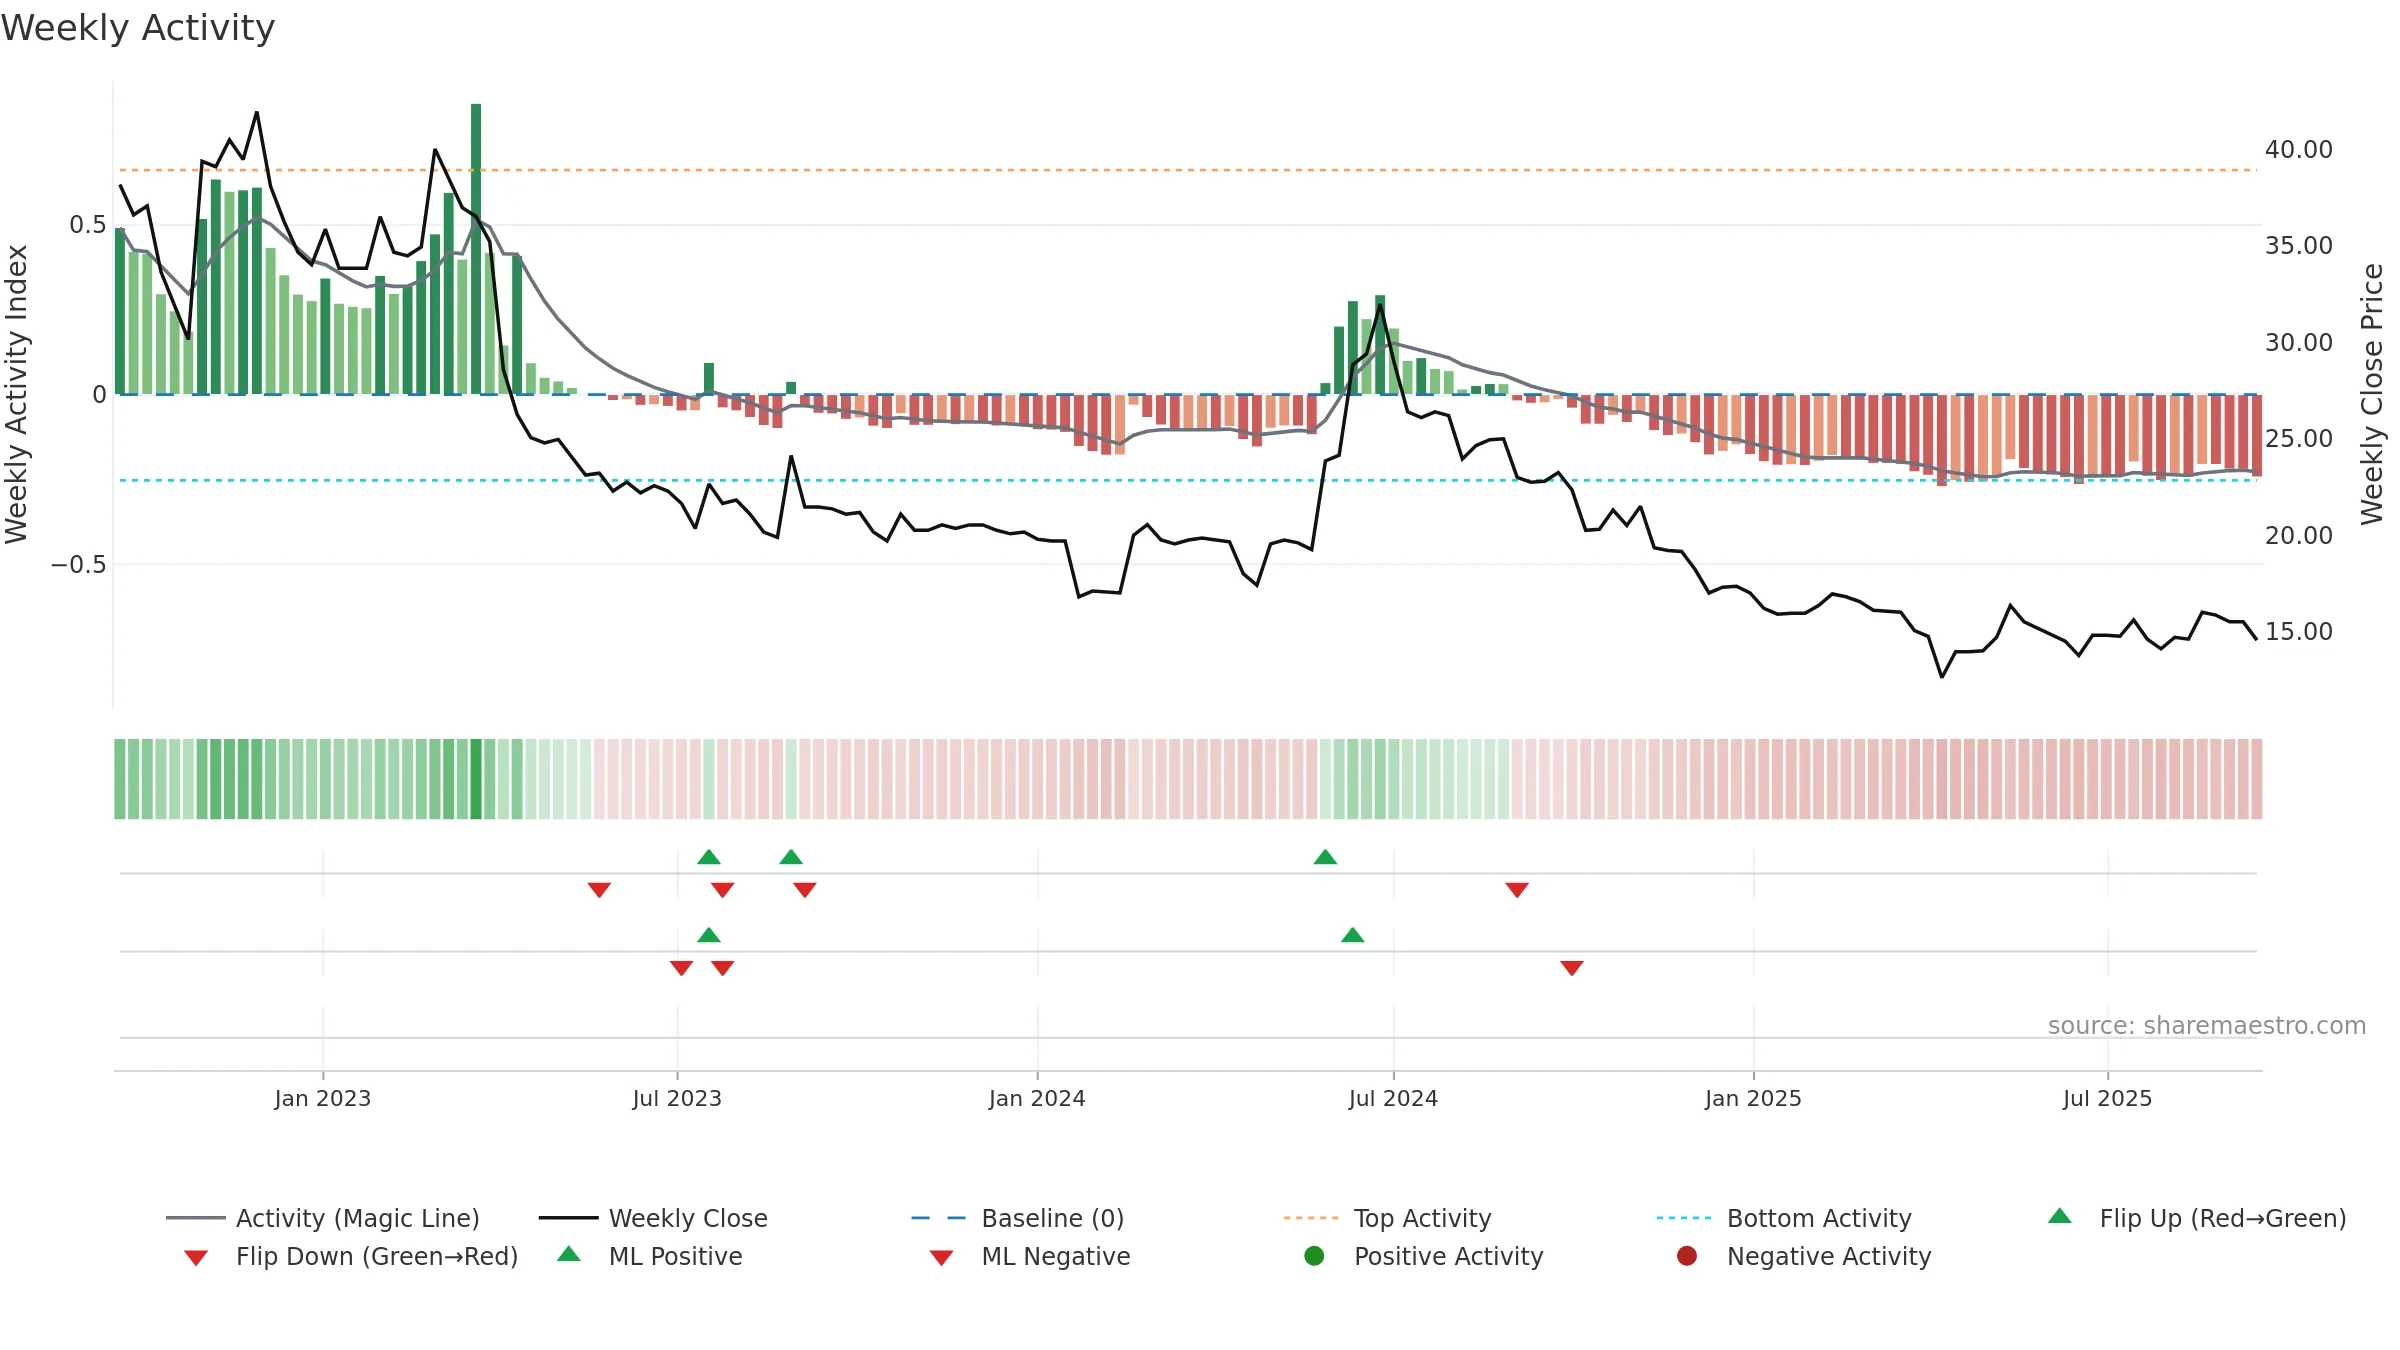Click the tallest dark green activity bar
Image resolution: width=2400 pixels, height=1350 pixels.
(x=476, y=249)
